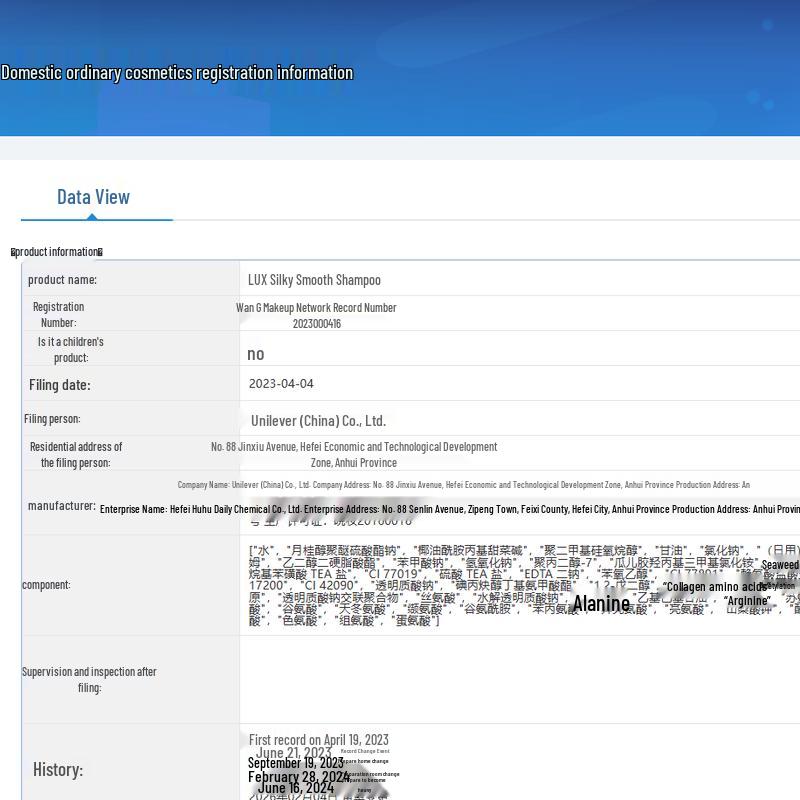Select the children's product value "no"
This screenshot has width=800, height=800.
click(x=256, y=354)
